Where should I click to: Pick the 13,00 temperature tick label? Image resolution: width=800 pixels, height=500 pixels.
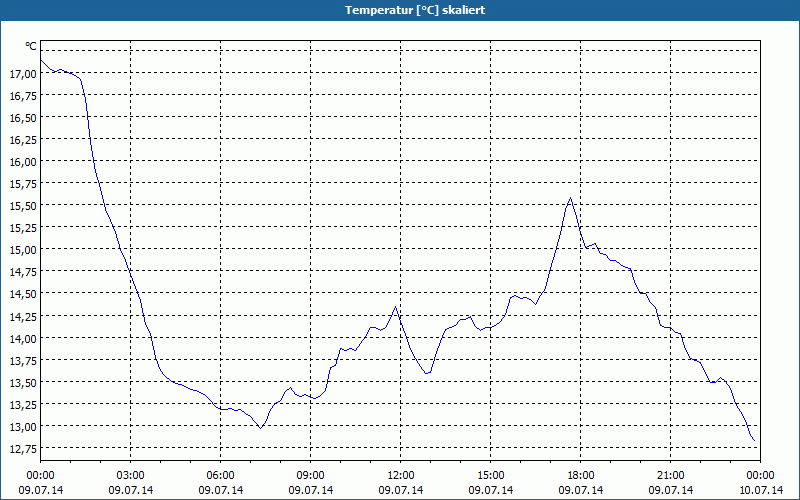pyautogui.click(x=23, y=426)
